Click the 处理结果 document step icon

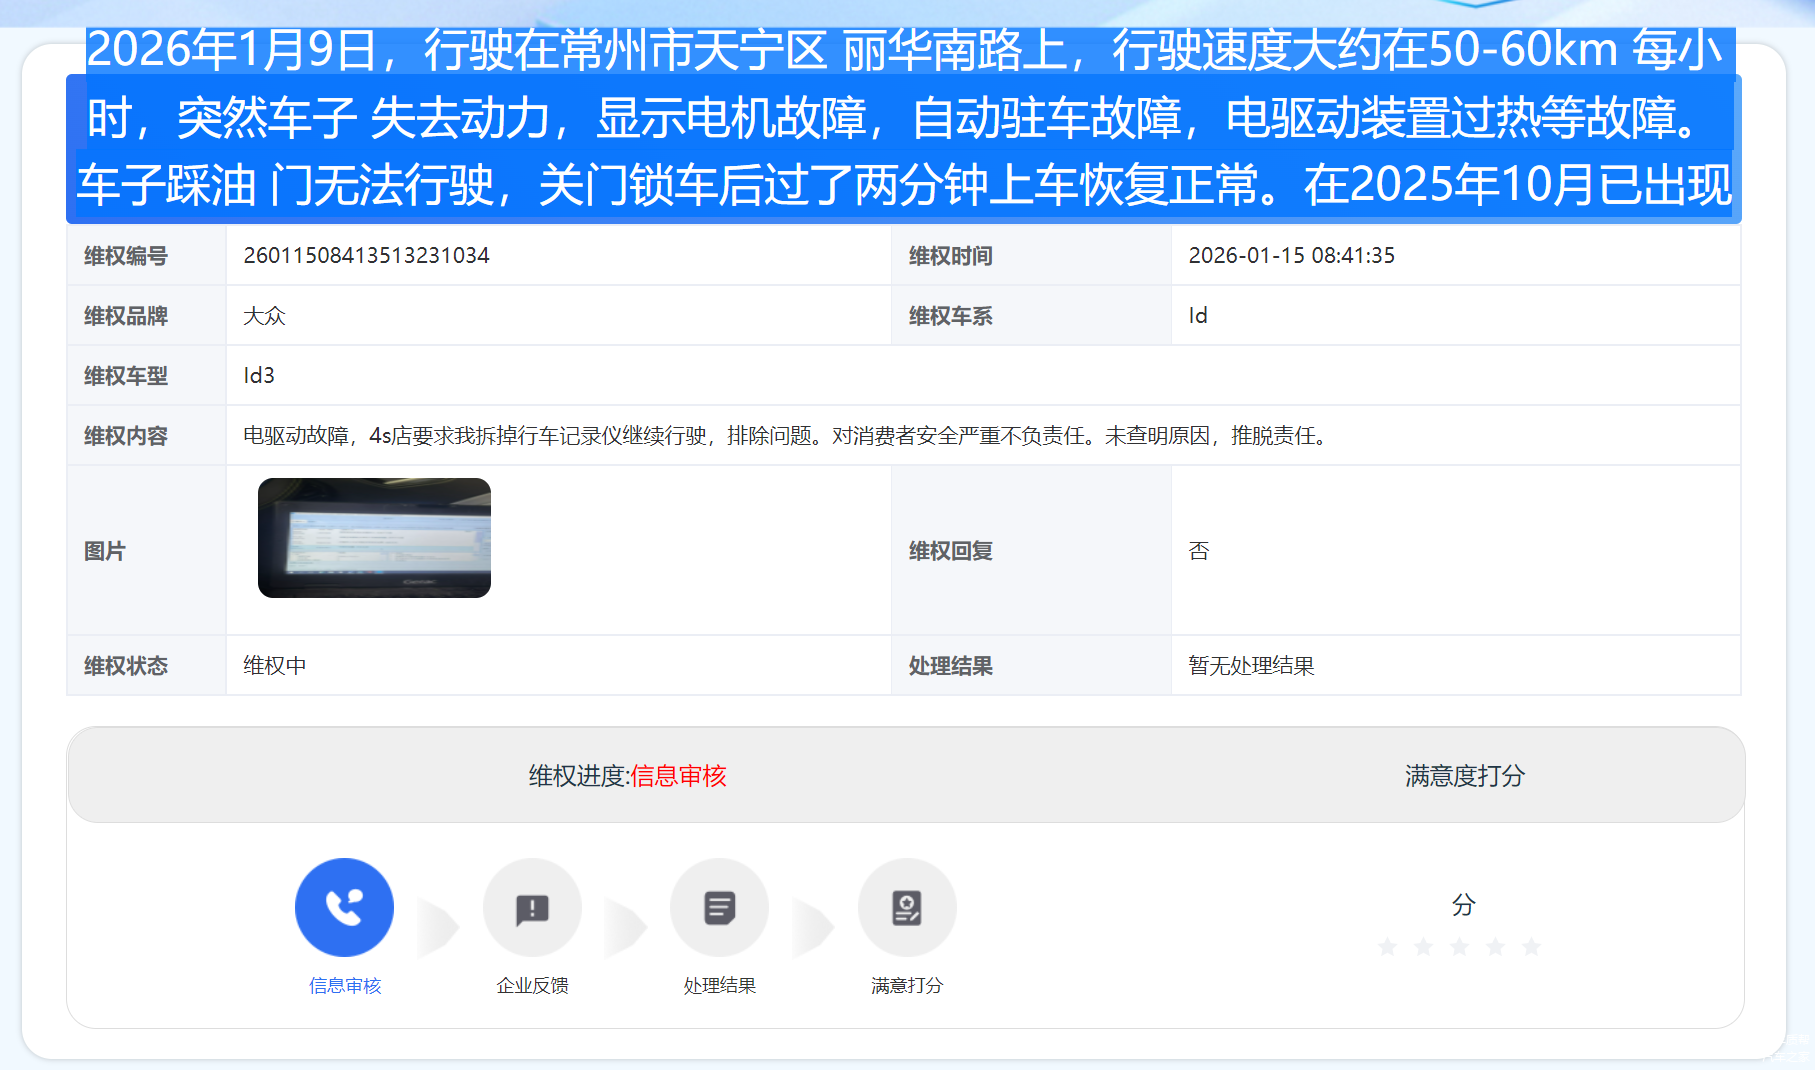(719, 907)
